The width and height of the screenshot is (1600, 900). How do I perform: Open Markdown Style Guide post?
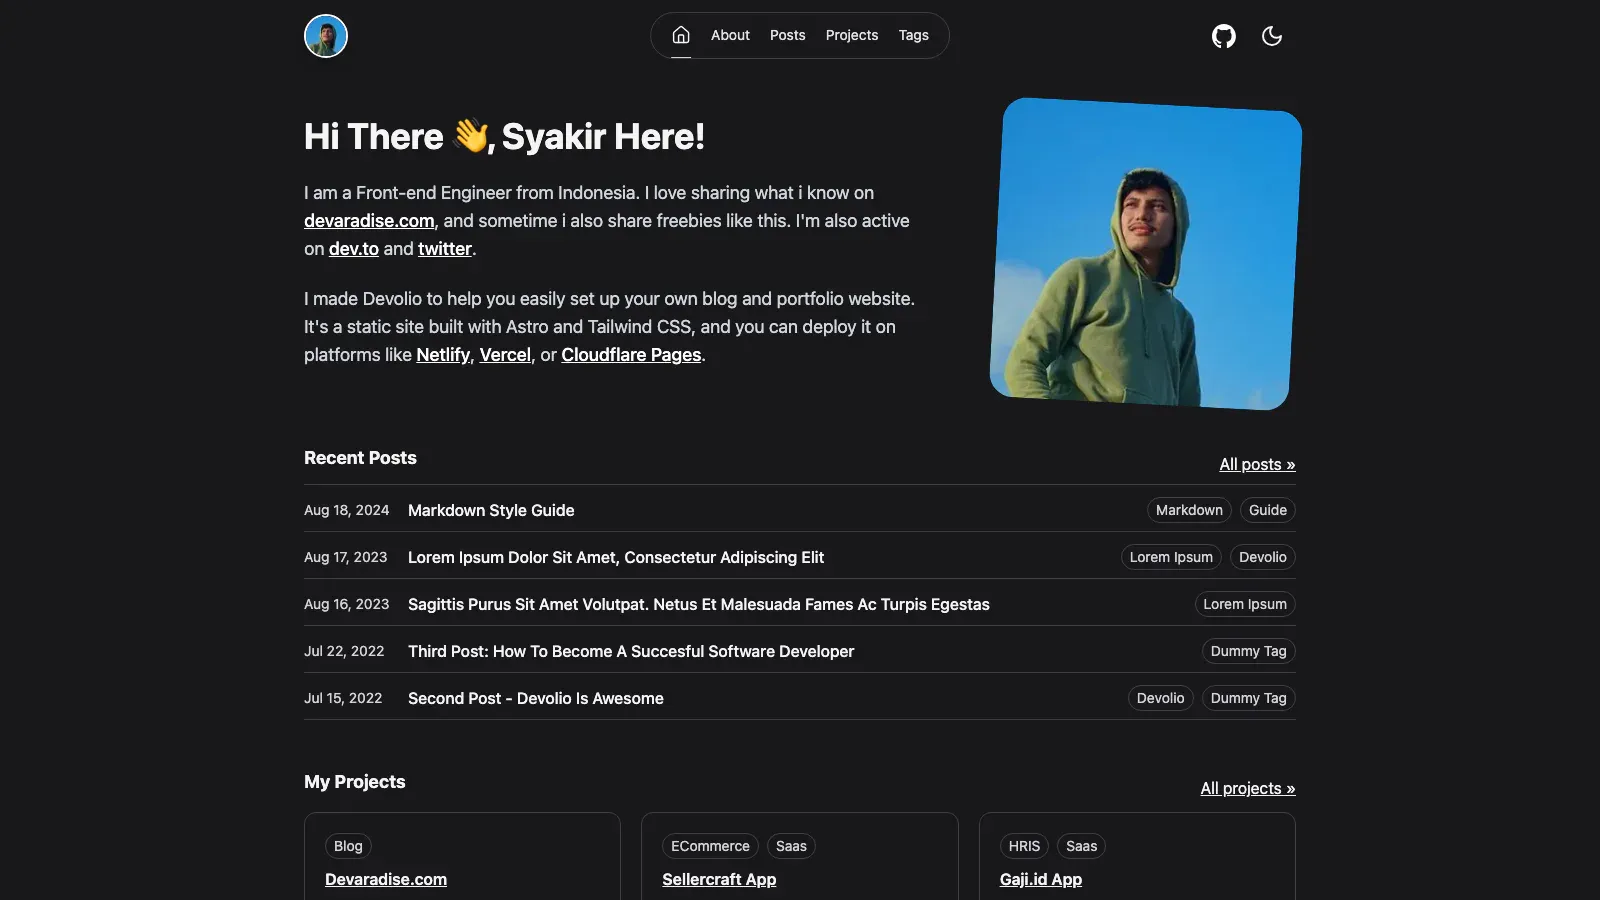point(491,510)
